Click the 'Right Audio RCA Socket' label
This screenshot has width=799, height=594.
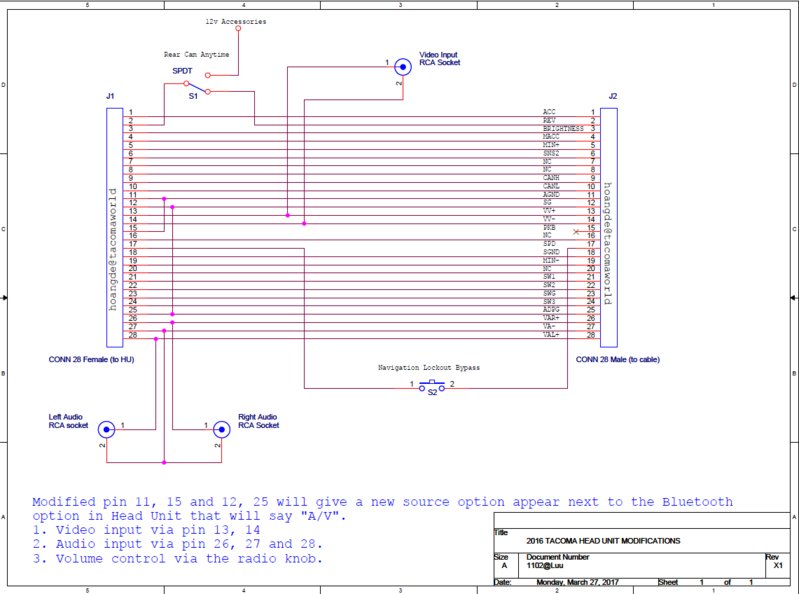258,421
